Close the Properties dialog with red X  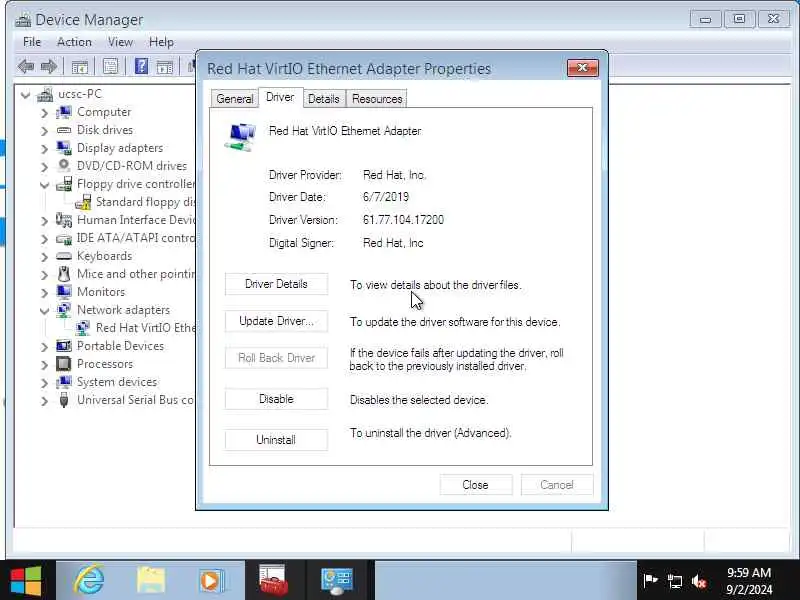(x=582, y=68)
